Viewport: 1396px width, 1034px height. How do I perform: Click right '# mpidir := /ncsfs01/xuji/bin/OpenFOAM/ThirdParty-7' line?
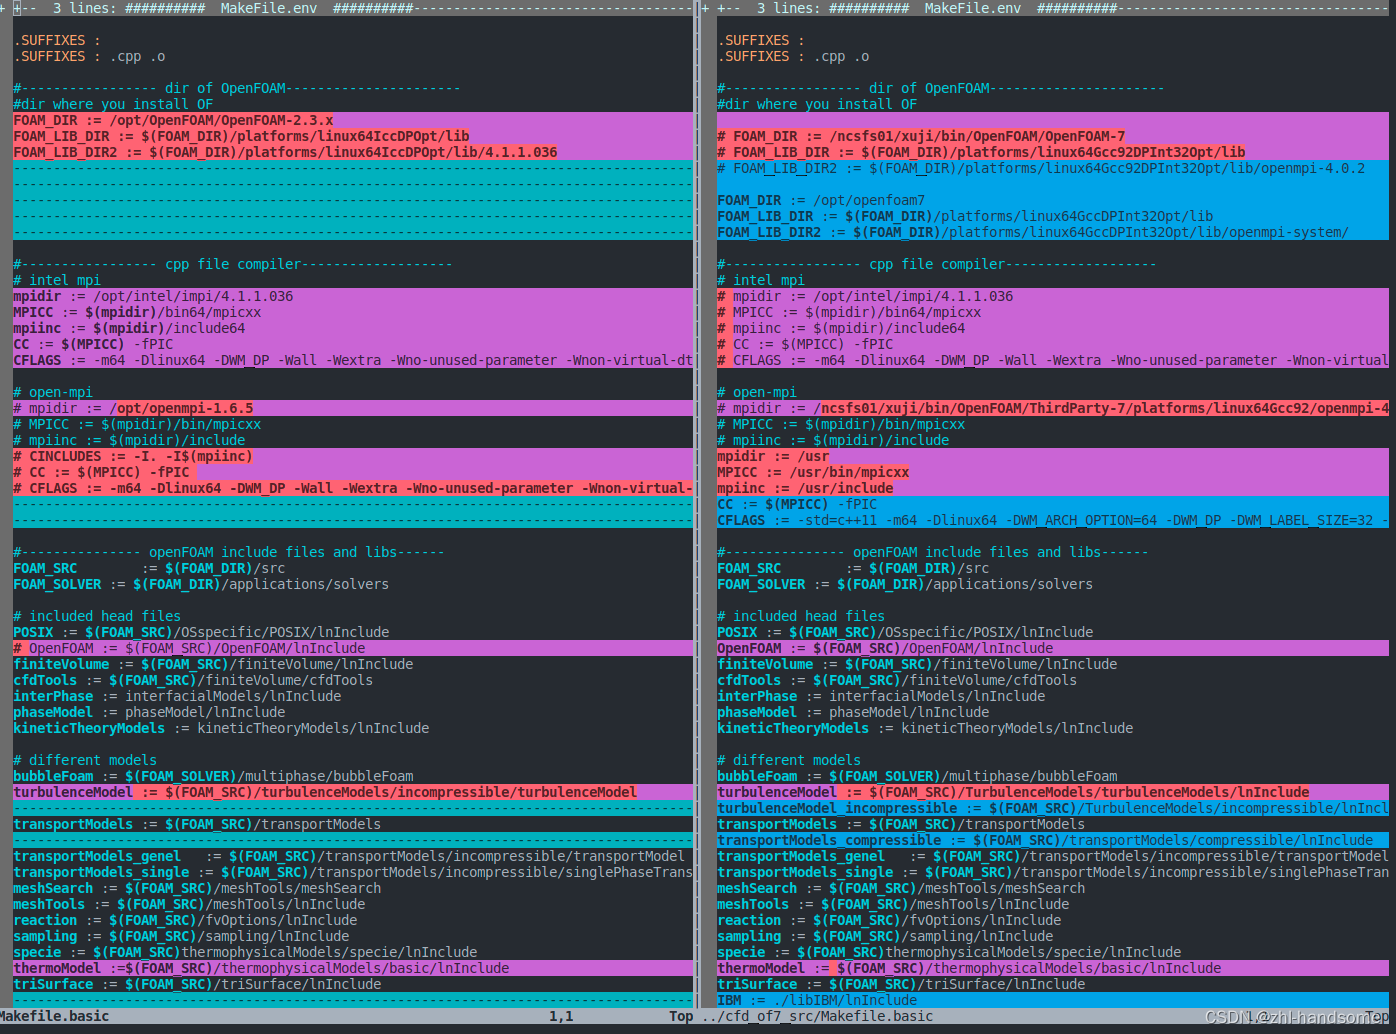[x=1053, y=408]
